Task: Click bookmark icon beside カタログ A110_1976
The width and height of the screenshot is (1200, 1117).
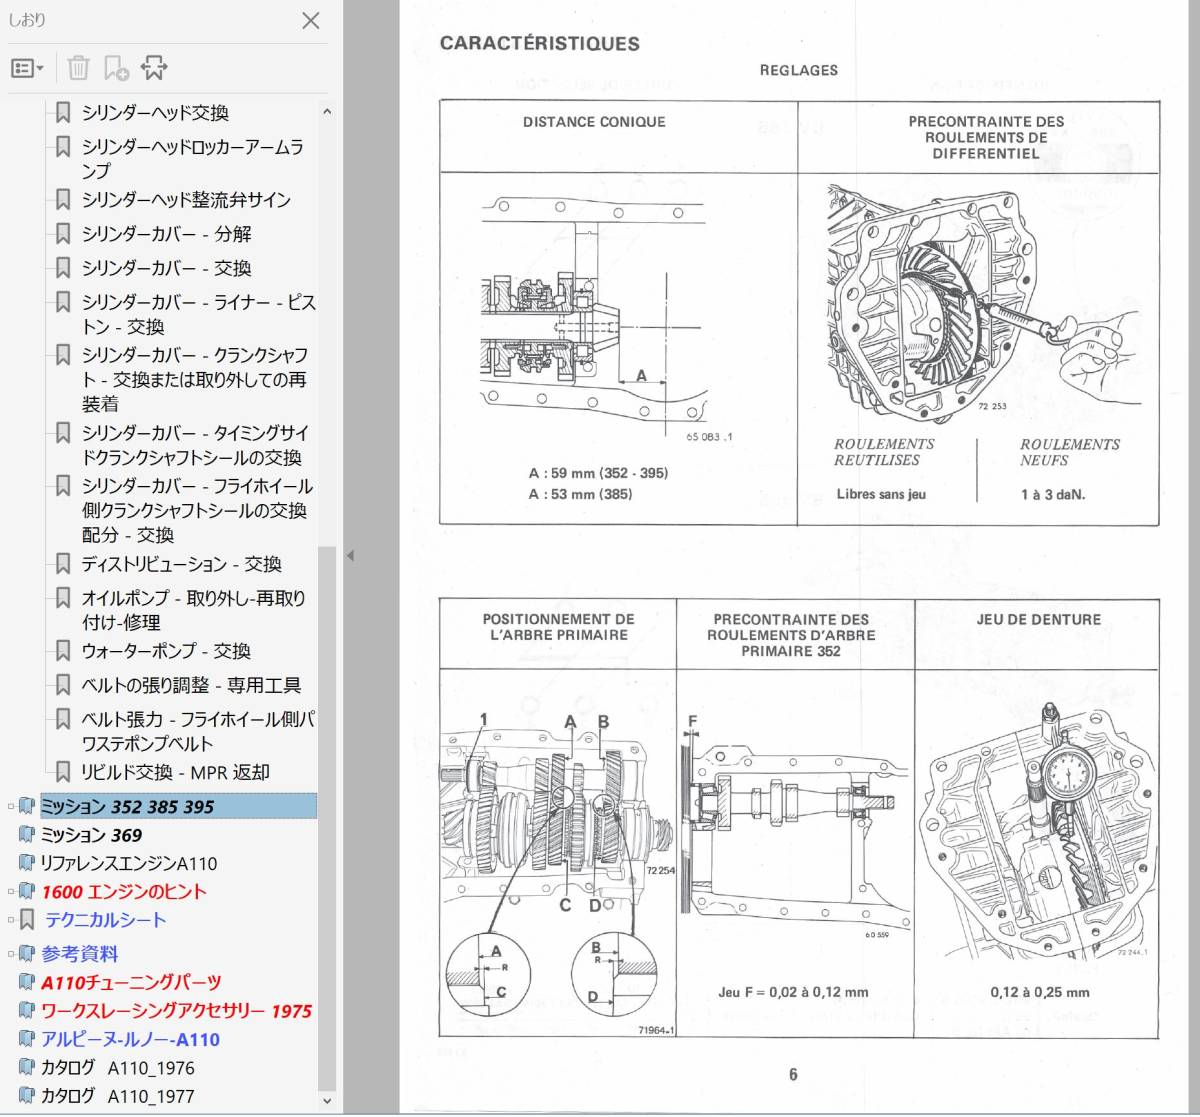Action: click(27, 1067)
